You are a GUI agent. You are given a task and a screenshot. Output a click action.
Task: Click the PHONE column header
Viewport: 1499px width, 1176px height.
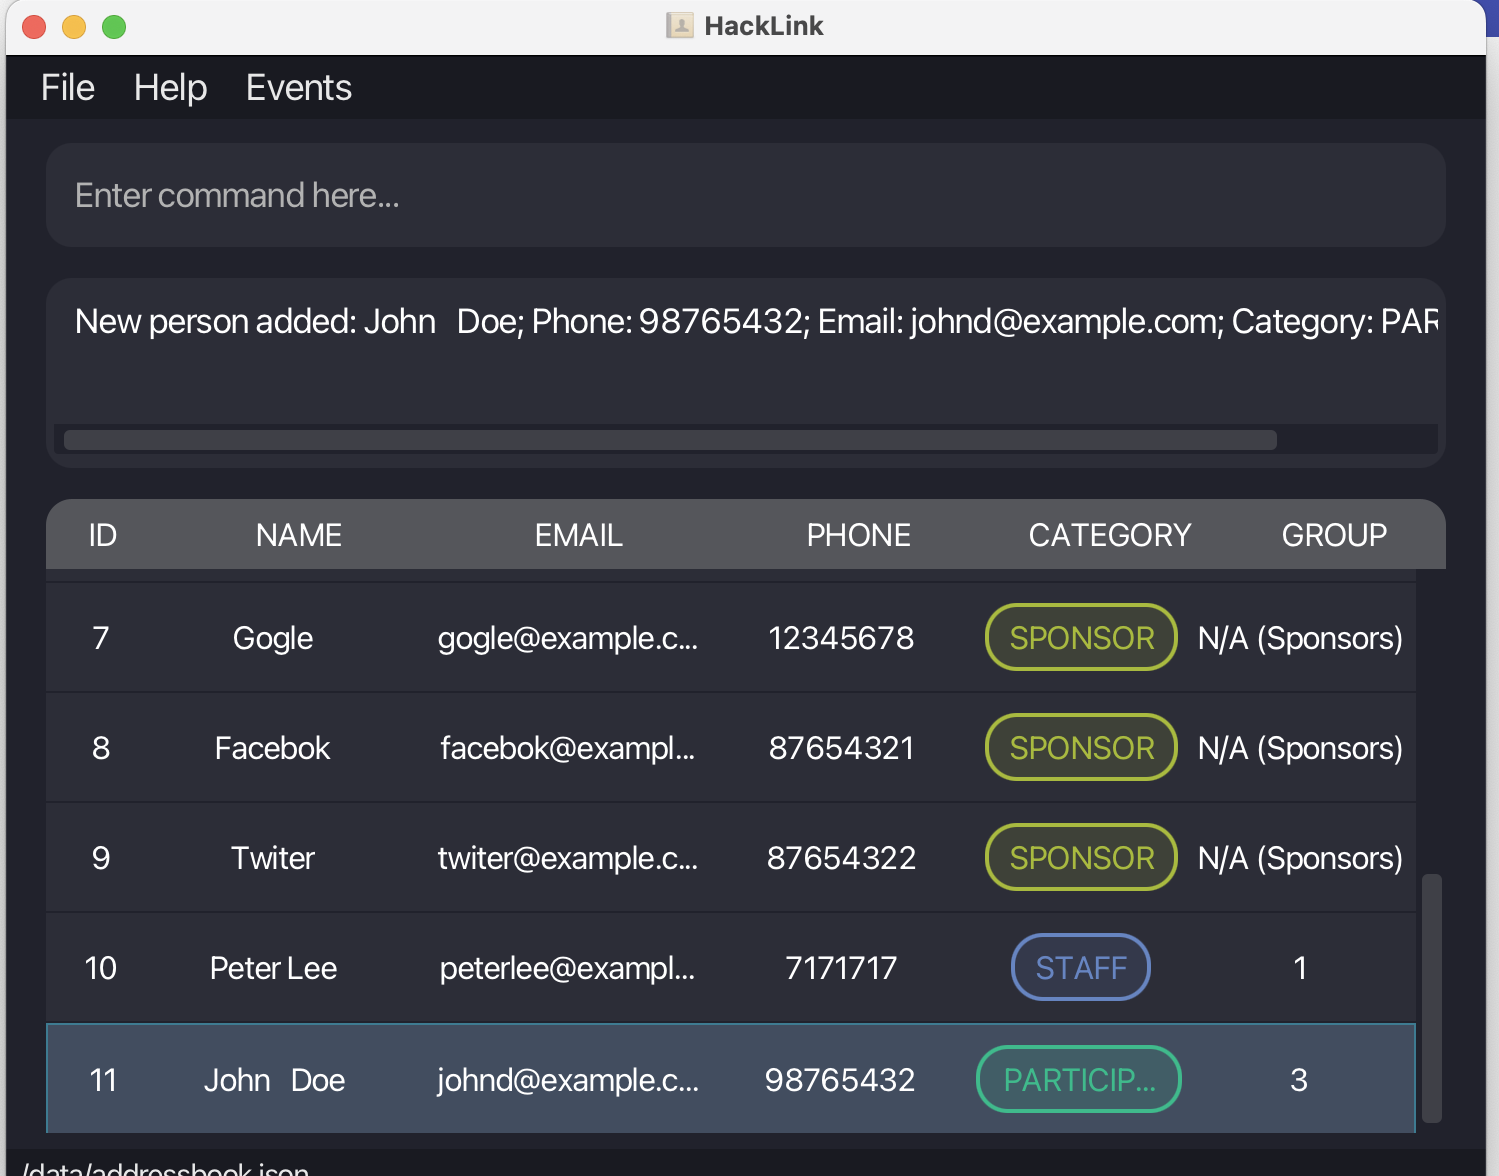859,535
